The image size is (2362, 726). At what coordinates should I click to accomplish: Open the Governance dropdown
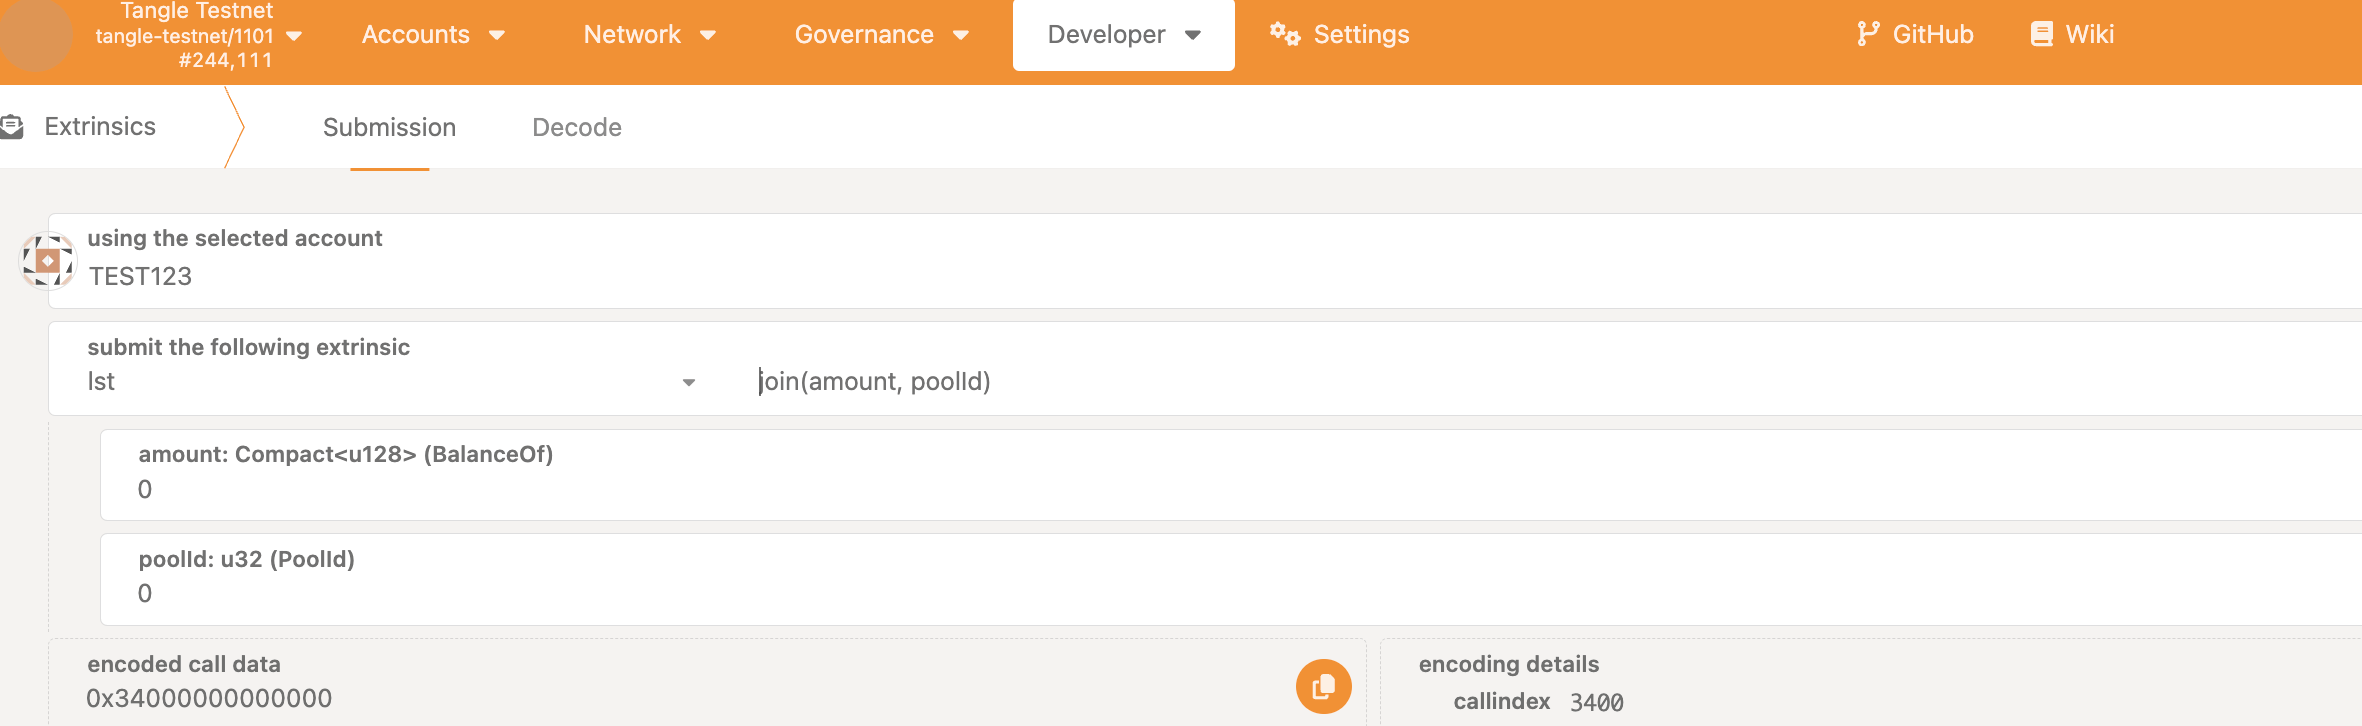tap(881, 35)
